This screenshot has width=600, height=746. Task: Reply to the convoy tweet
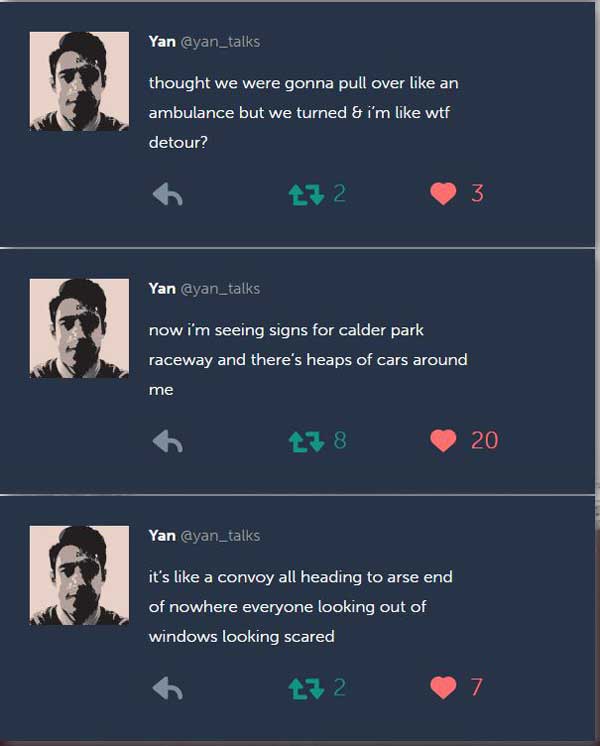click(x=167, y=688)
